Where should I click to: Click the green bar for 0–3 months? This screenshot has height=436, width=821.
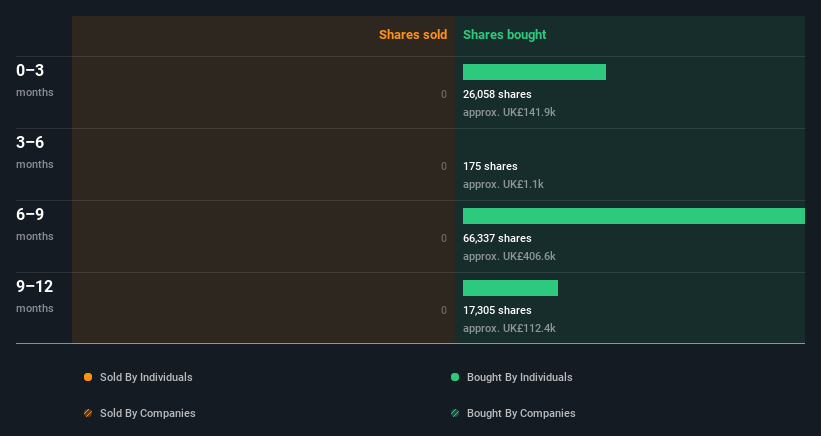coord(534,72)
